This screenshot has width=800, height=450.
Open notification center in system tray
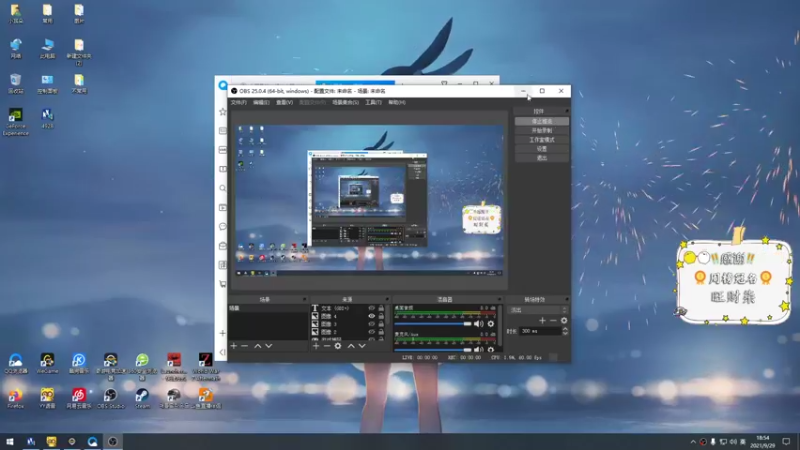pyautogui.click(x=786, y=441)
